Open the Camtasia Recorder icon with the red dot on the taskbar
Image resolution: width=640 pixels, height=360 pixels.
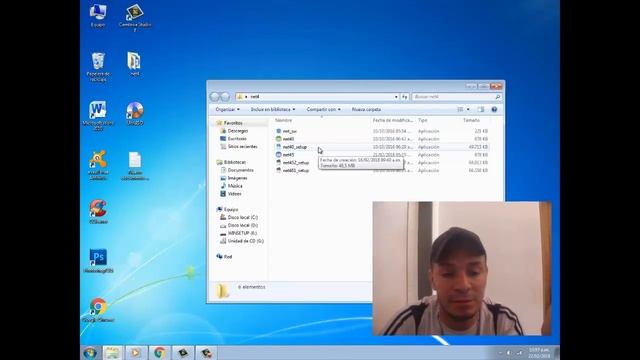[206, 353]
